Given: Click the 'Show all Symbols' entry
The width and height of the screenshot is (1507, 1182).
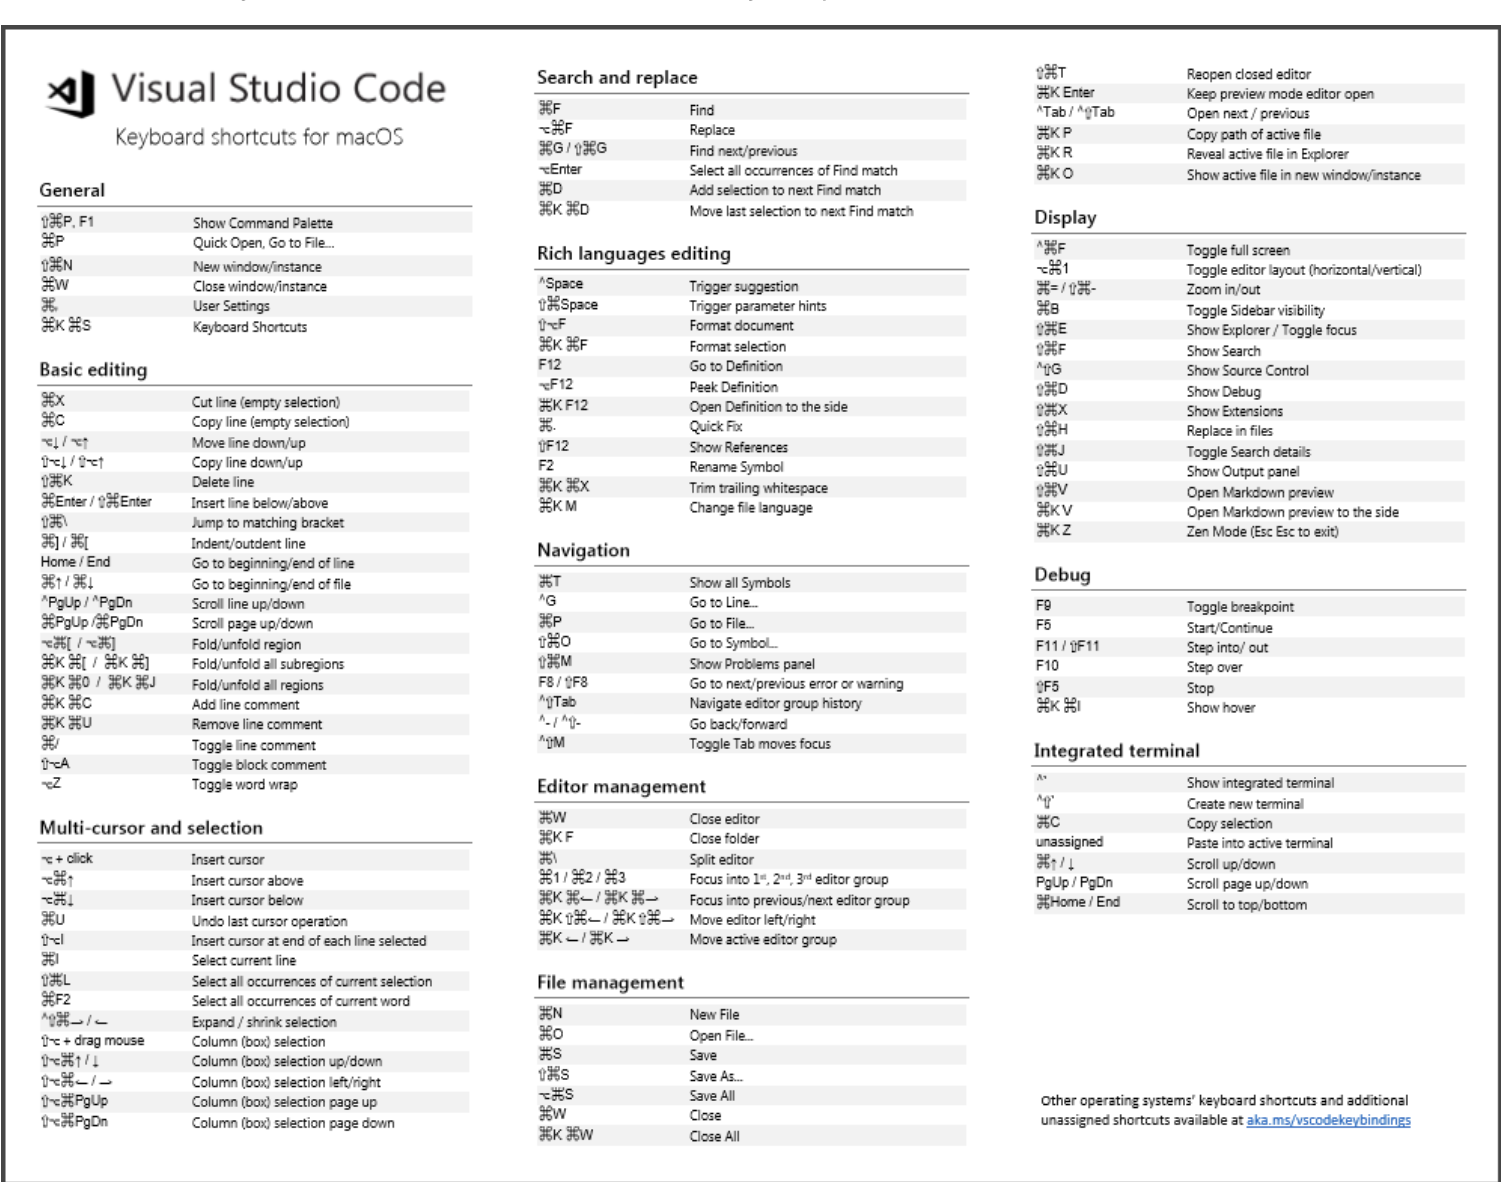Looking at the screenshot, I should pyautogui.click(x=739, y=583).
